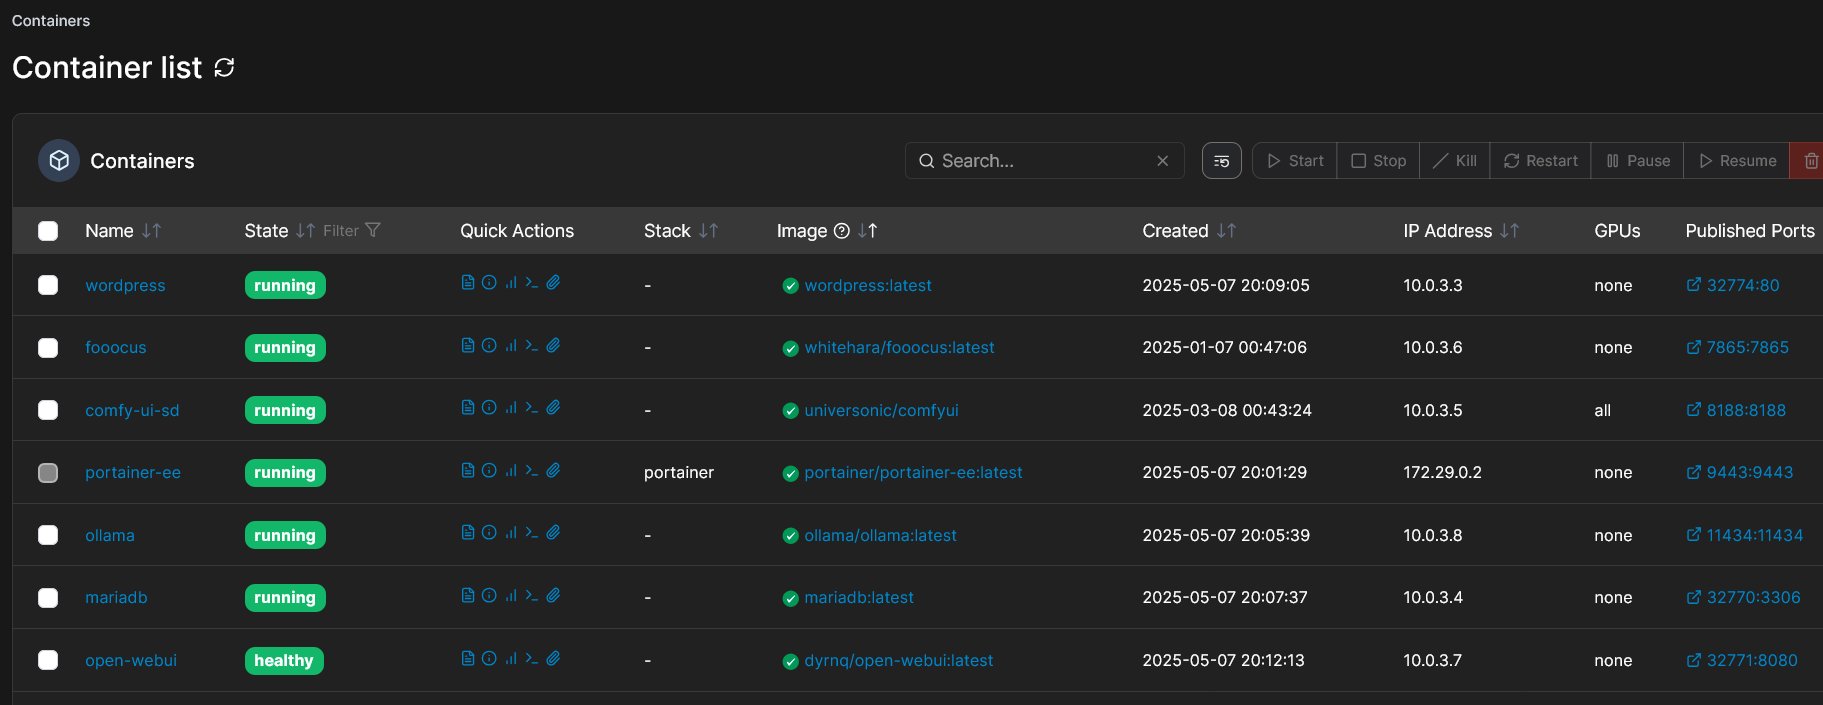Open logs for the mariadb container
Screen dimensions: 1823x705
pyautogui.click(x=467, y=596)
